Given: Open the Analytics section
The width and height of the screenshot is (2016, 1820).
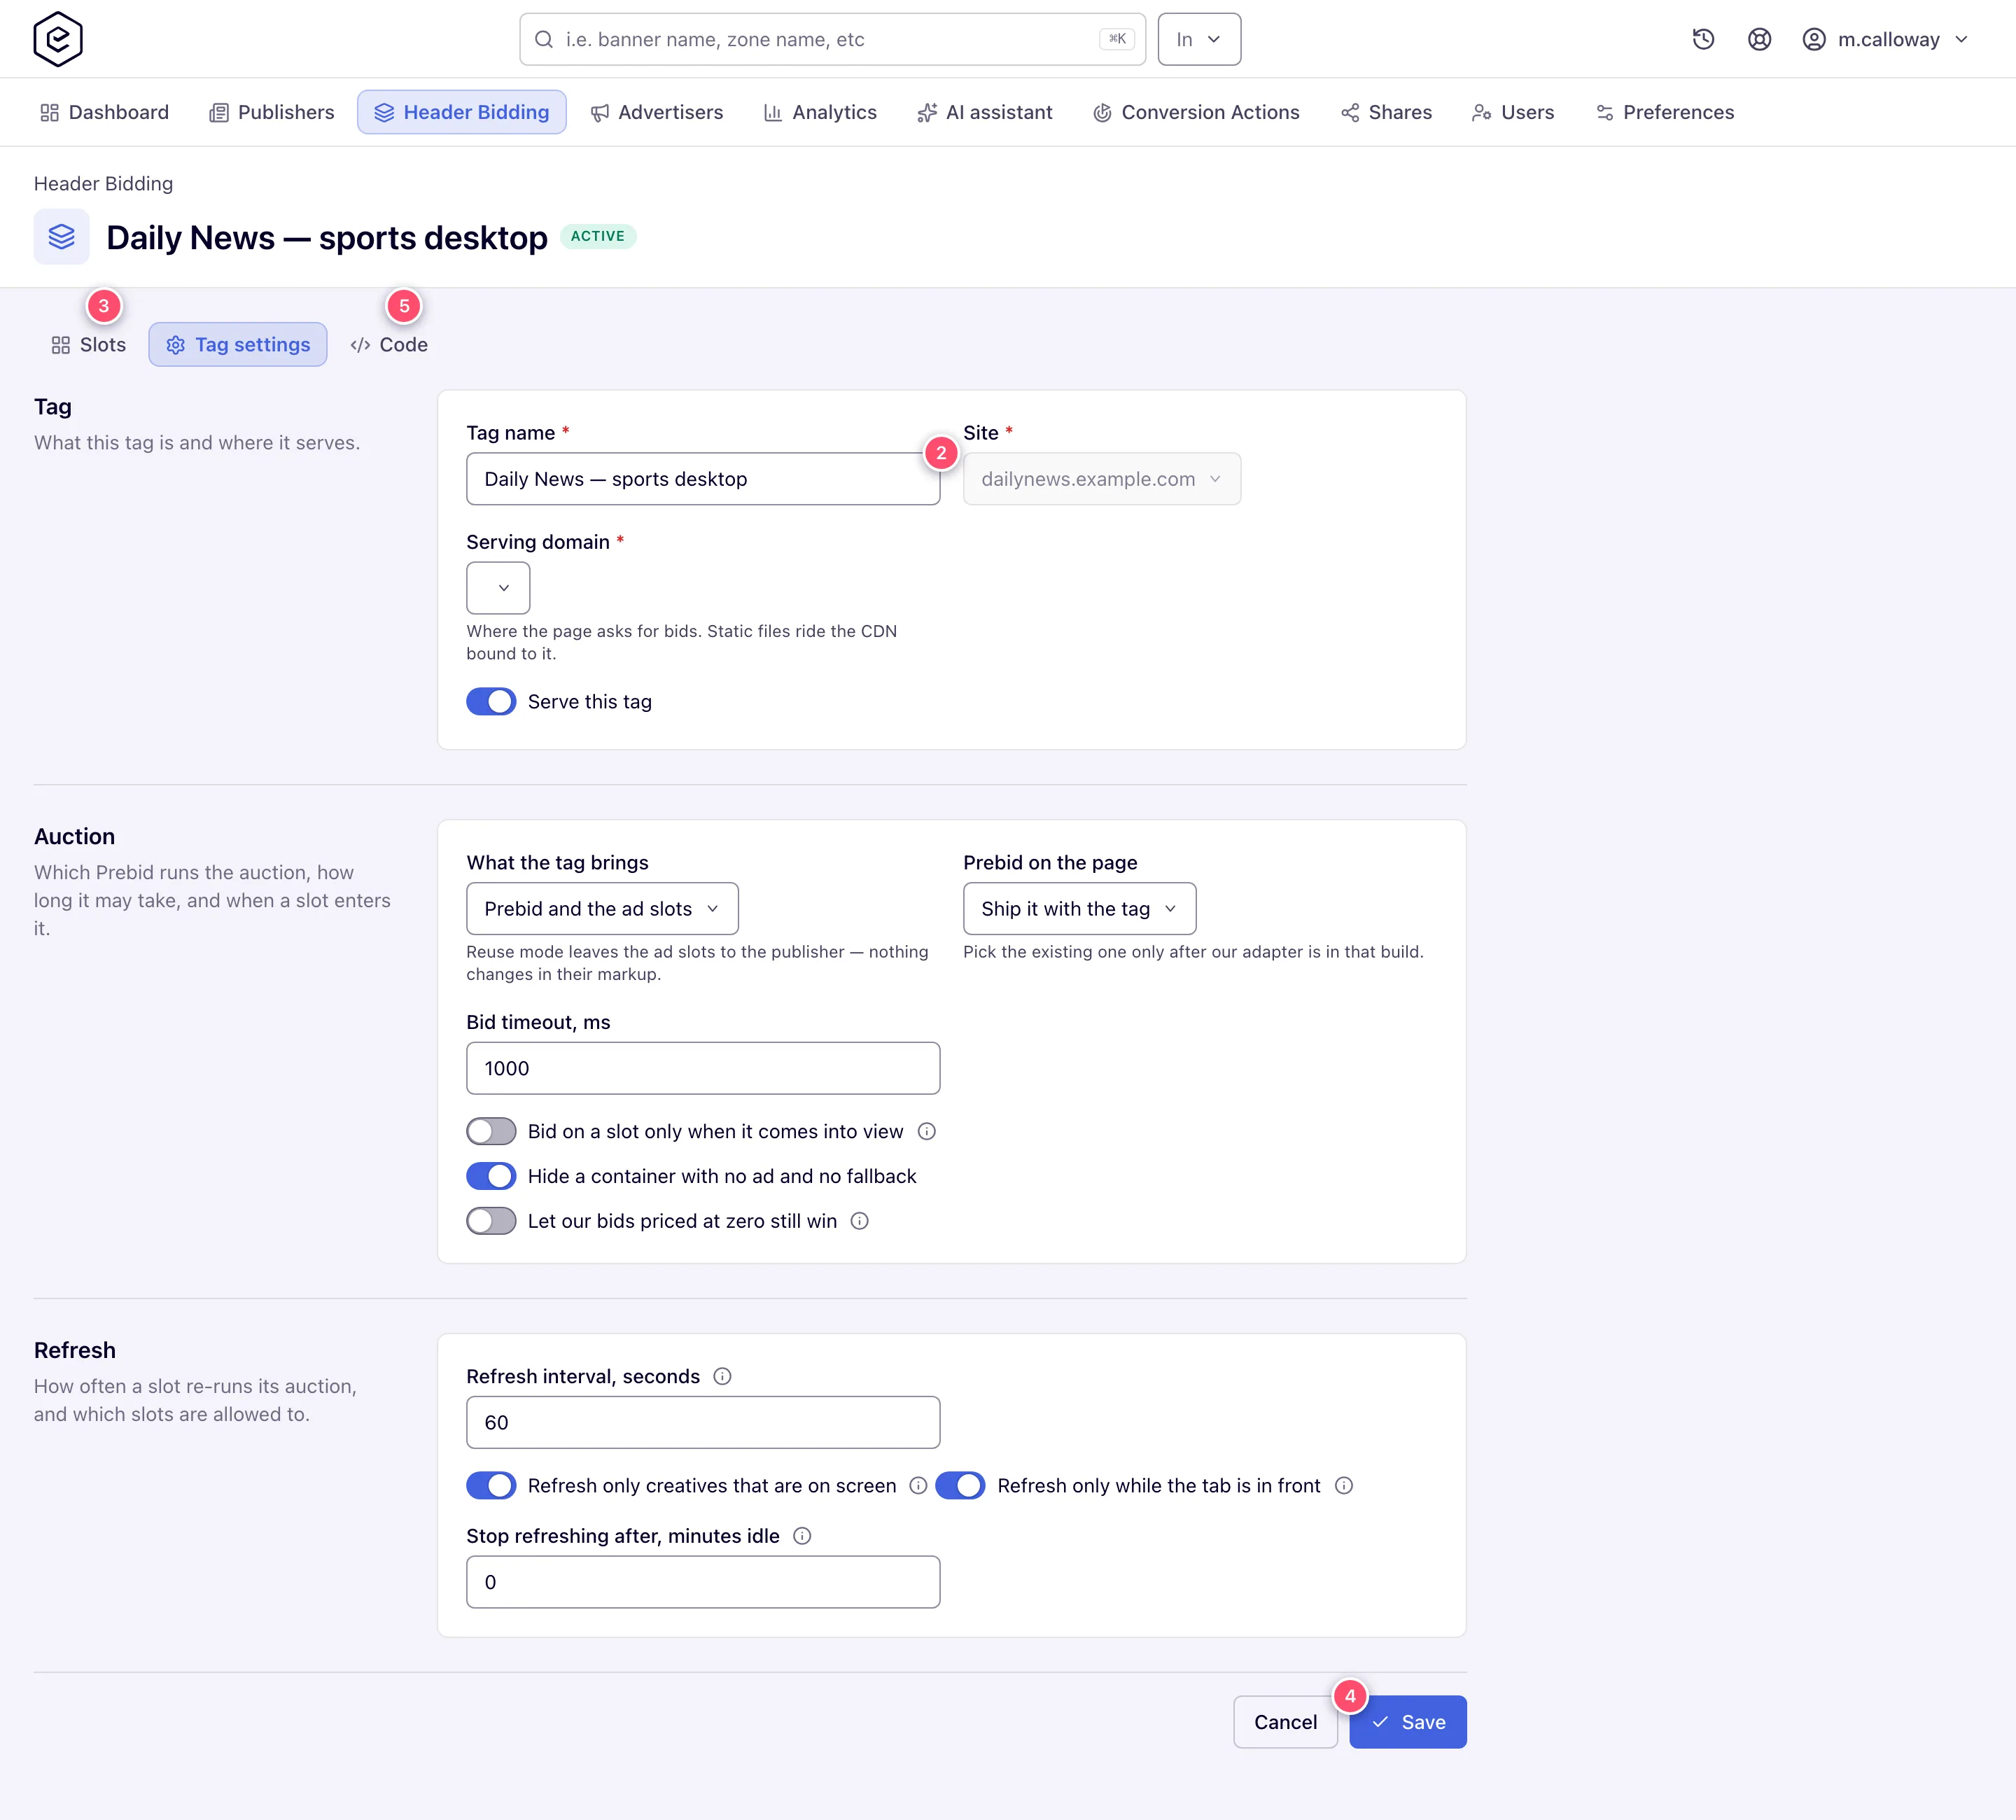Looking at the screenshot, I should 820,112.
